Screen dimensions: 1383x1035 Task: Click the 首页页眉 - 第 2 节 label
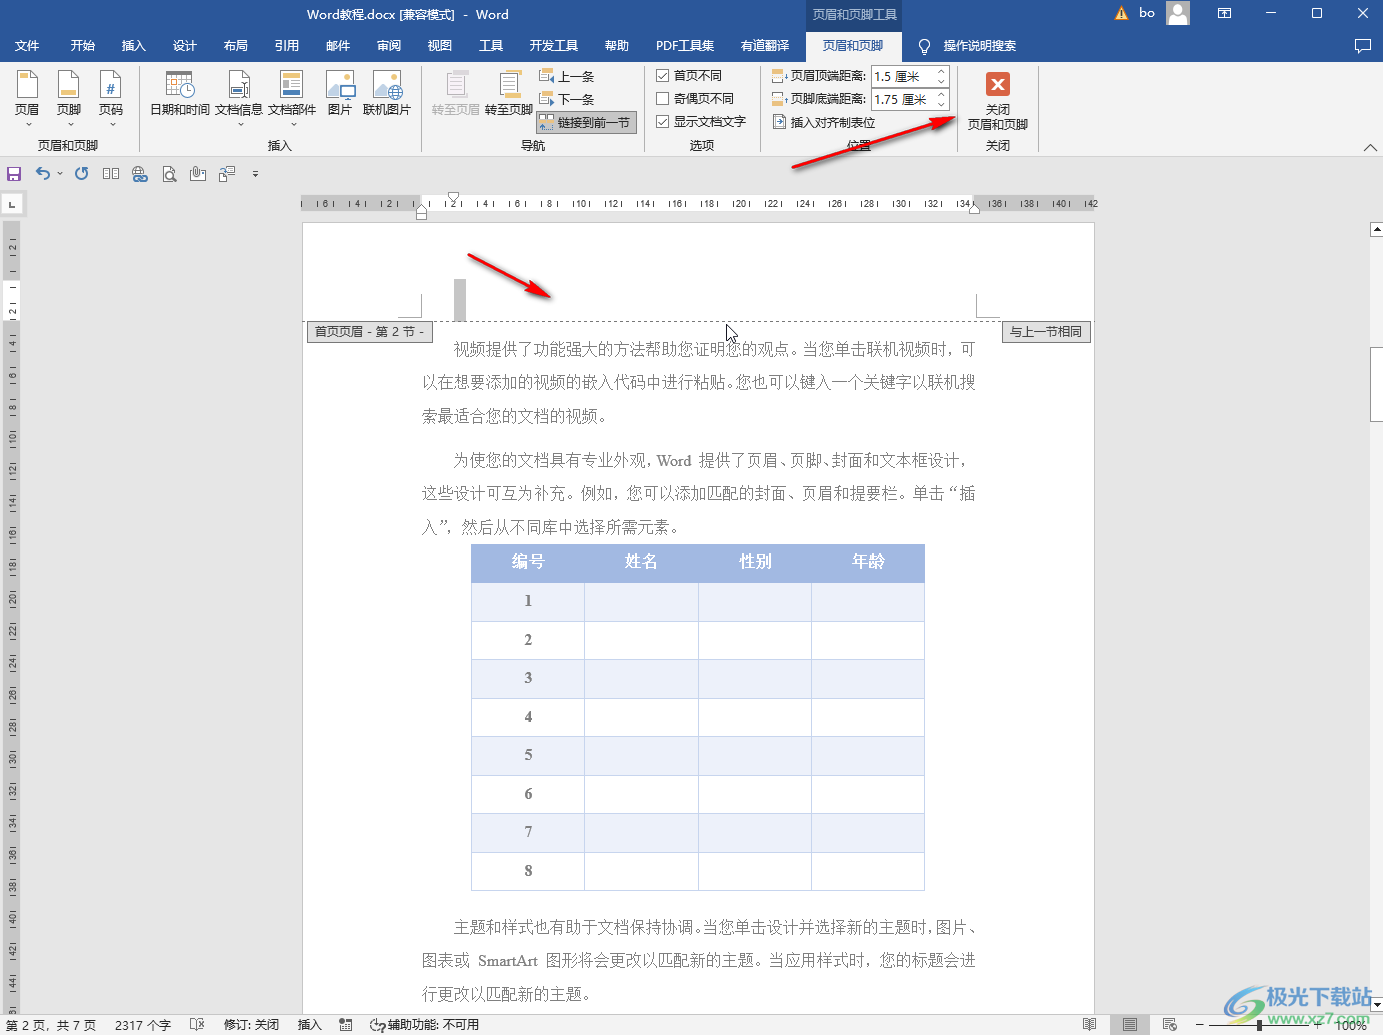370,332
